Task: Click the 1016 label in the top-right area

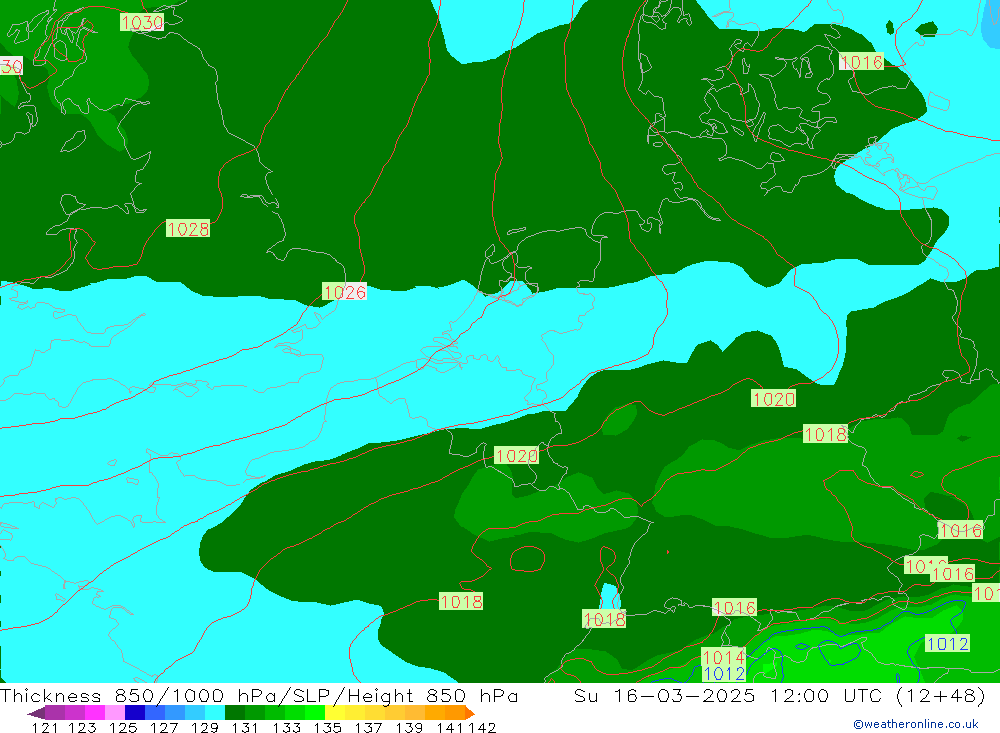Action: [861, 62]
